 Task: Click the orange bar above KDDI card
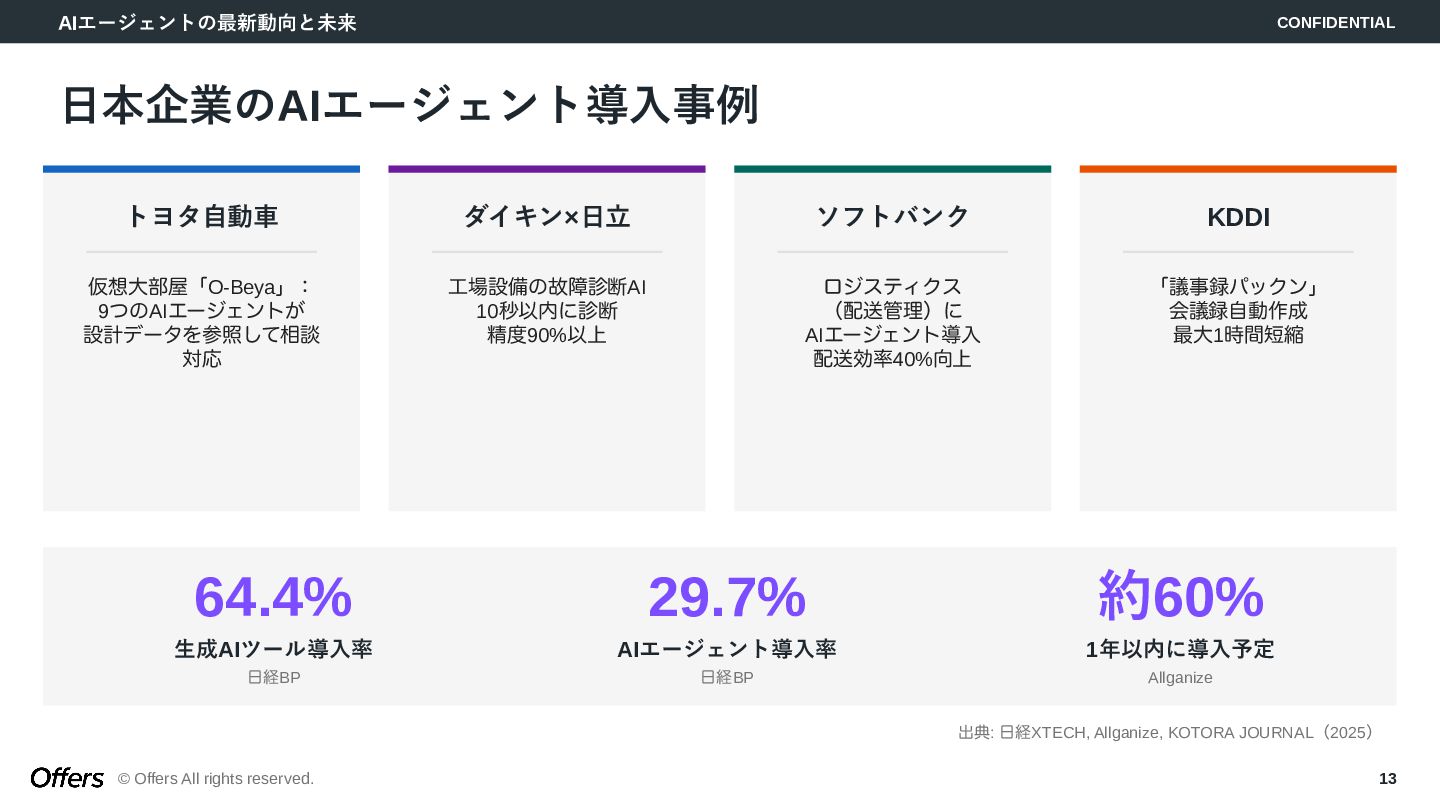[1238, 169]
